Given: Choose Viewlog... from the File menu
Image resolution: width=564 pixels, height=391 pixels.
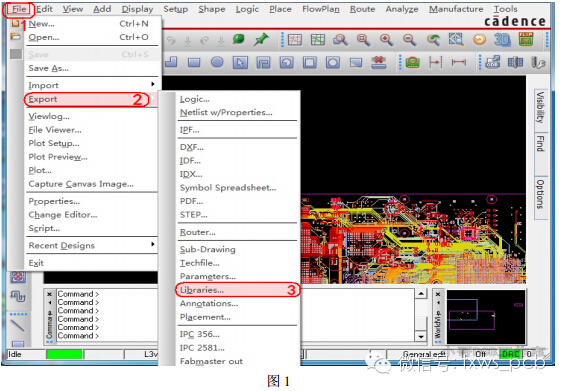Looking at the screenshot, I should tap(92, 117).
